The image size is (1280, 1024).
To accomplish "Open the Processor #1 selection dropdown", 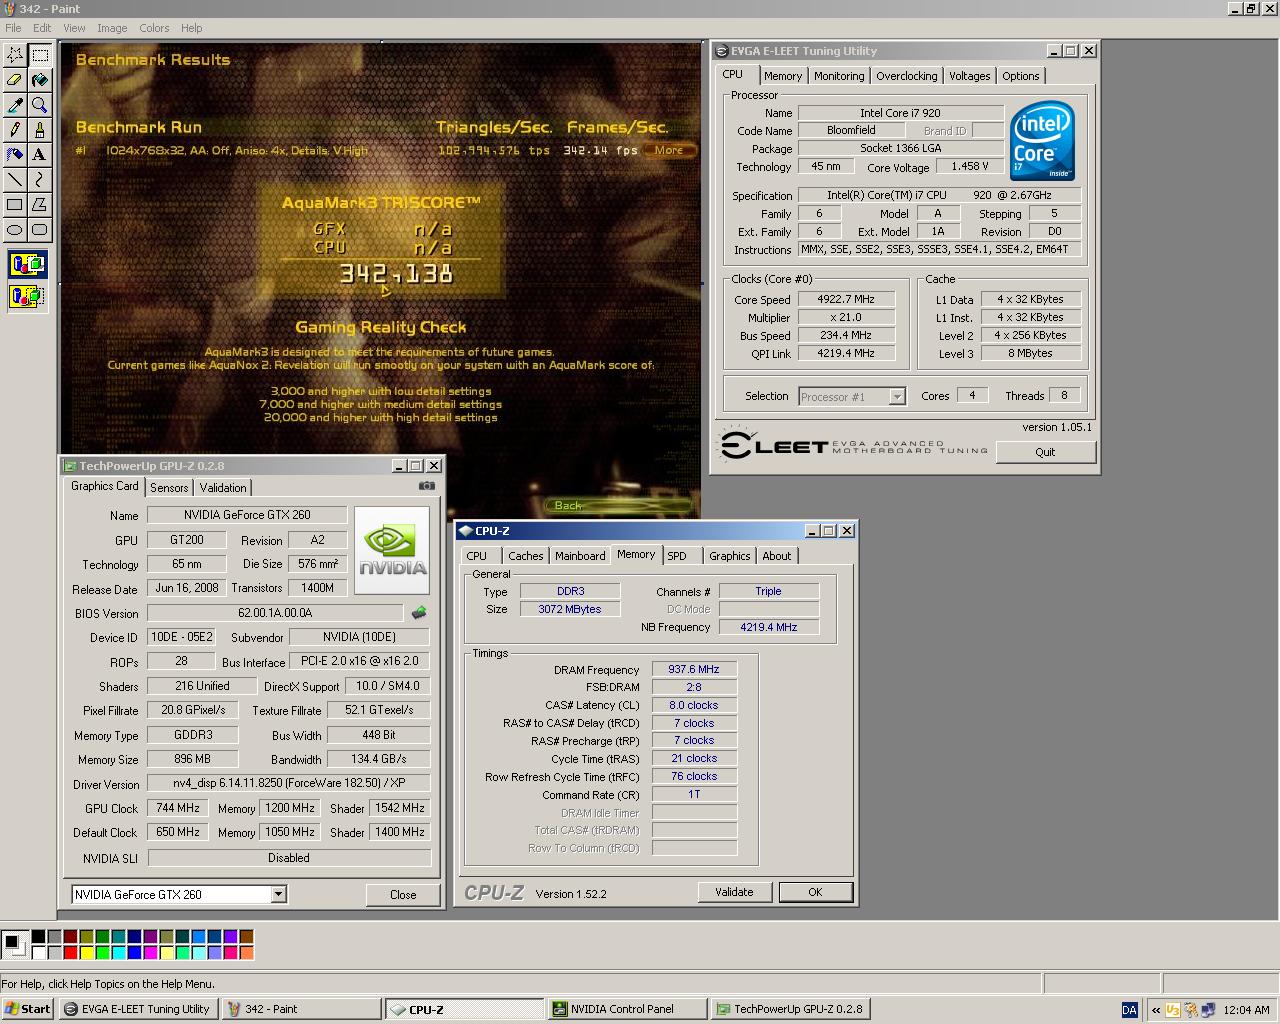I will click(897, 397).
